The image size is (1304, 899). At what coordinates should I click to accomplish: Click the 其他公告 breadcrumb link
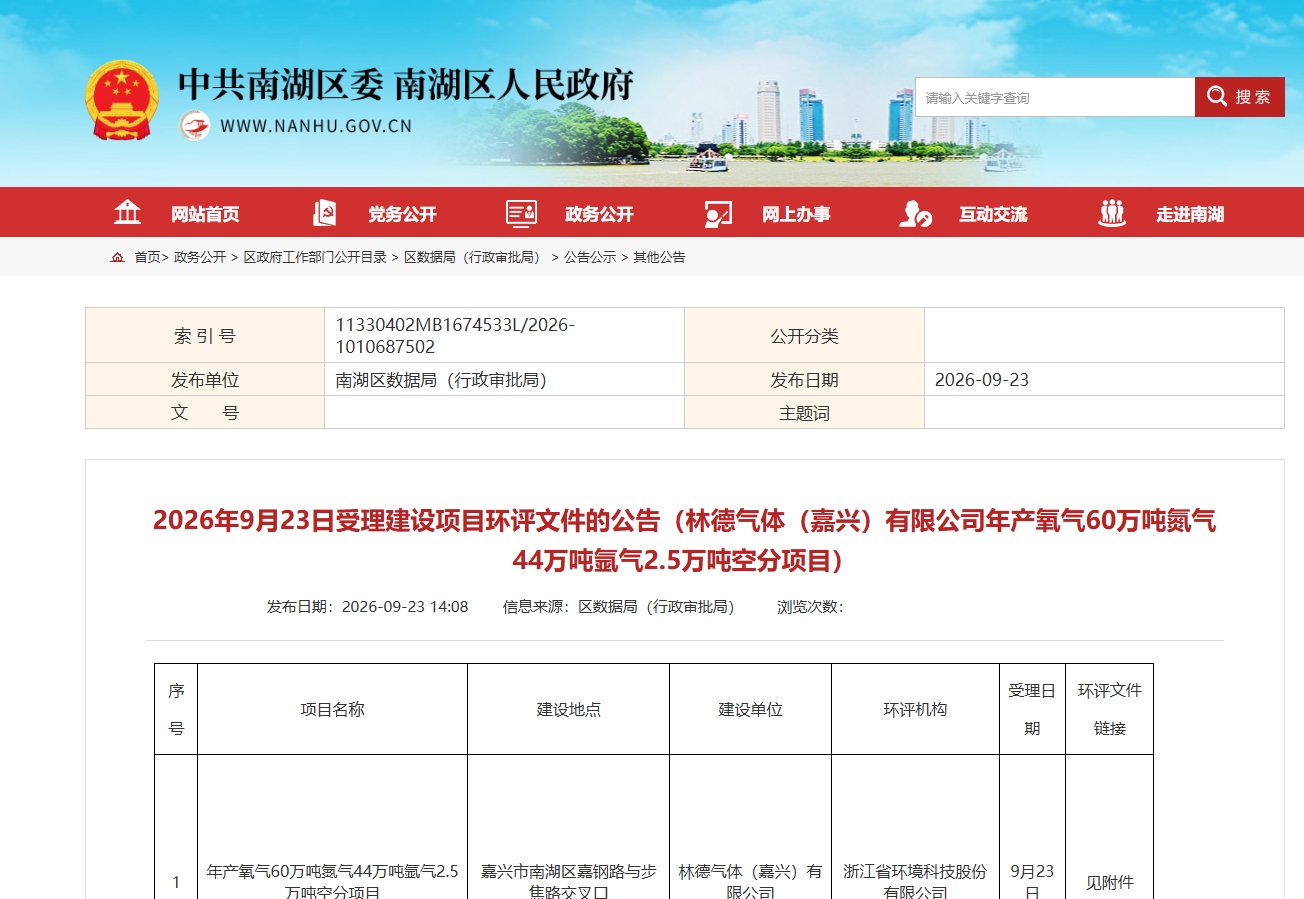coord(659,257)
